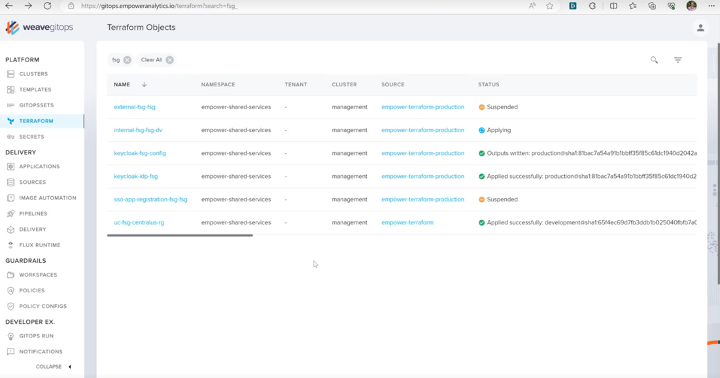The height and width of the screenshot is (378, 720).
Task: Open the browser favorites list icon
Action: click(x=633, y=6)
